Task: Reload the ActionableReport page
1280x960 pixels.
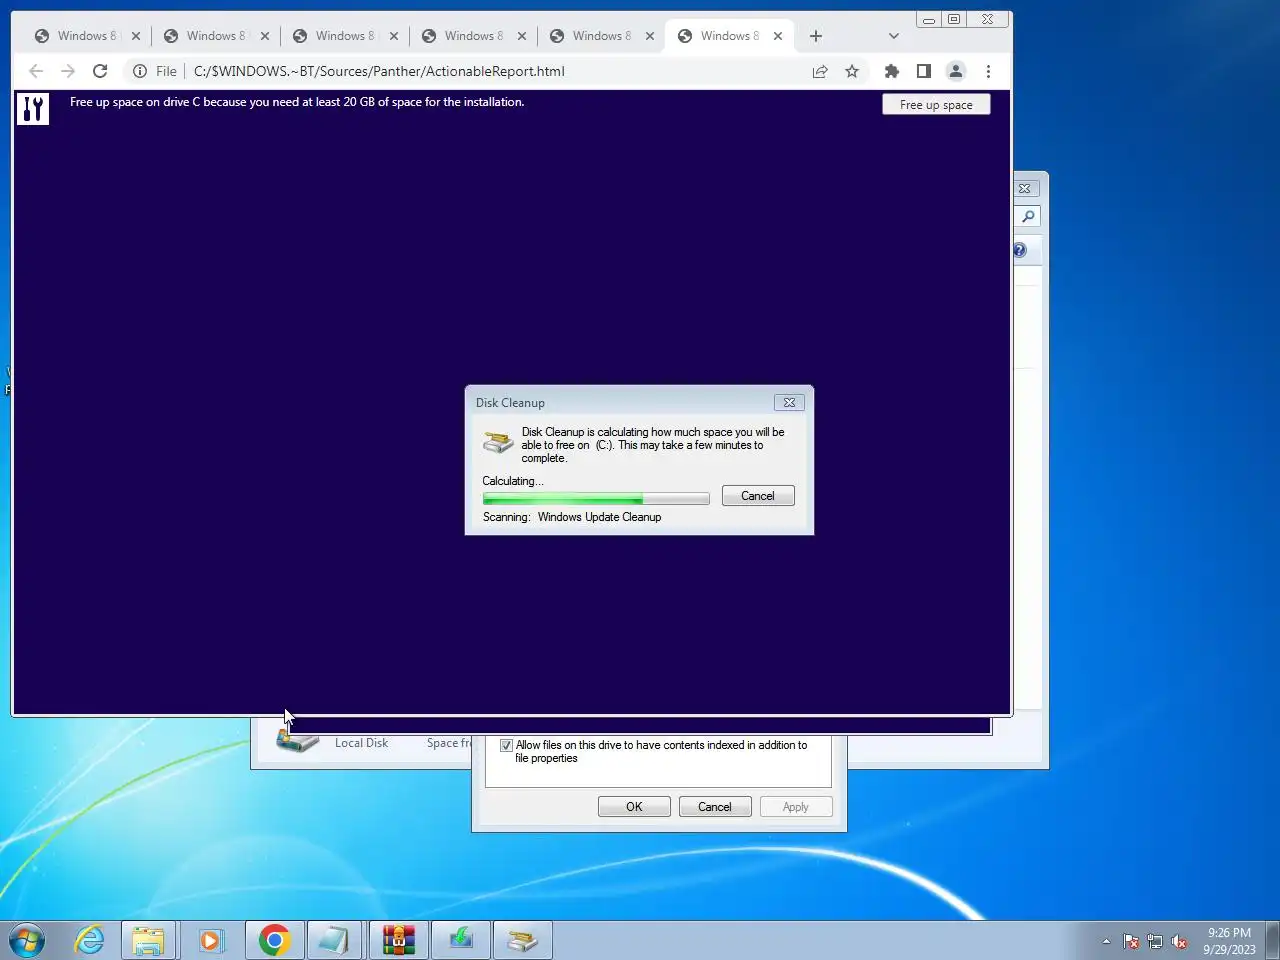Action: click(100, 71)
